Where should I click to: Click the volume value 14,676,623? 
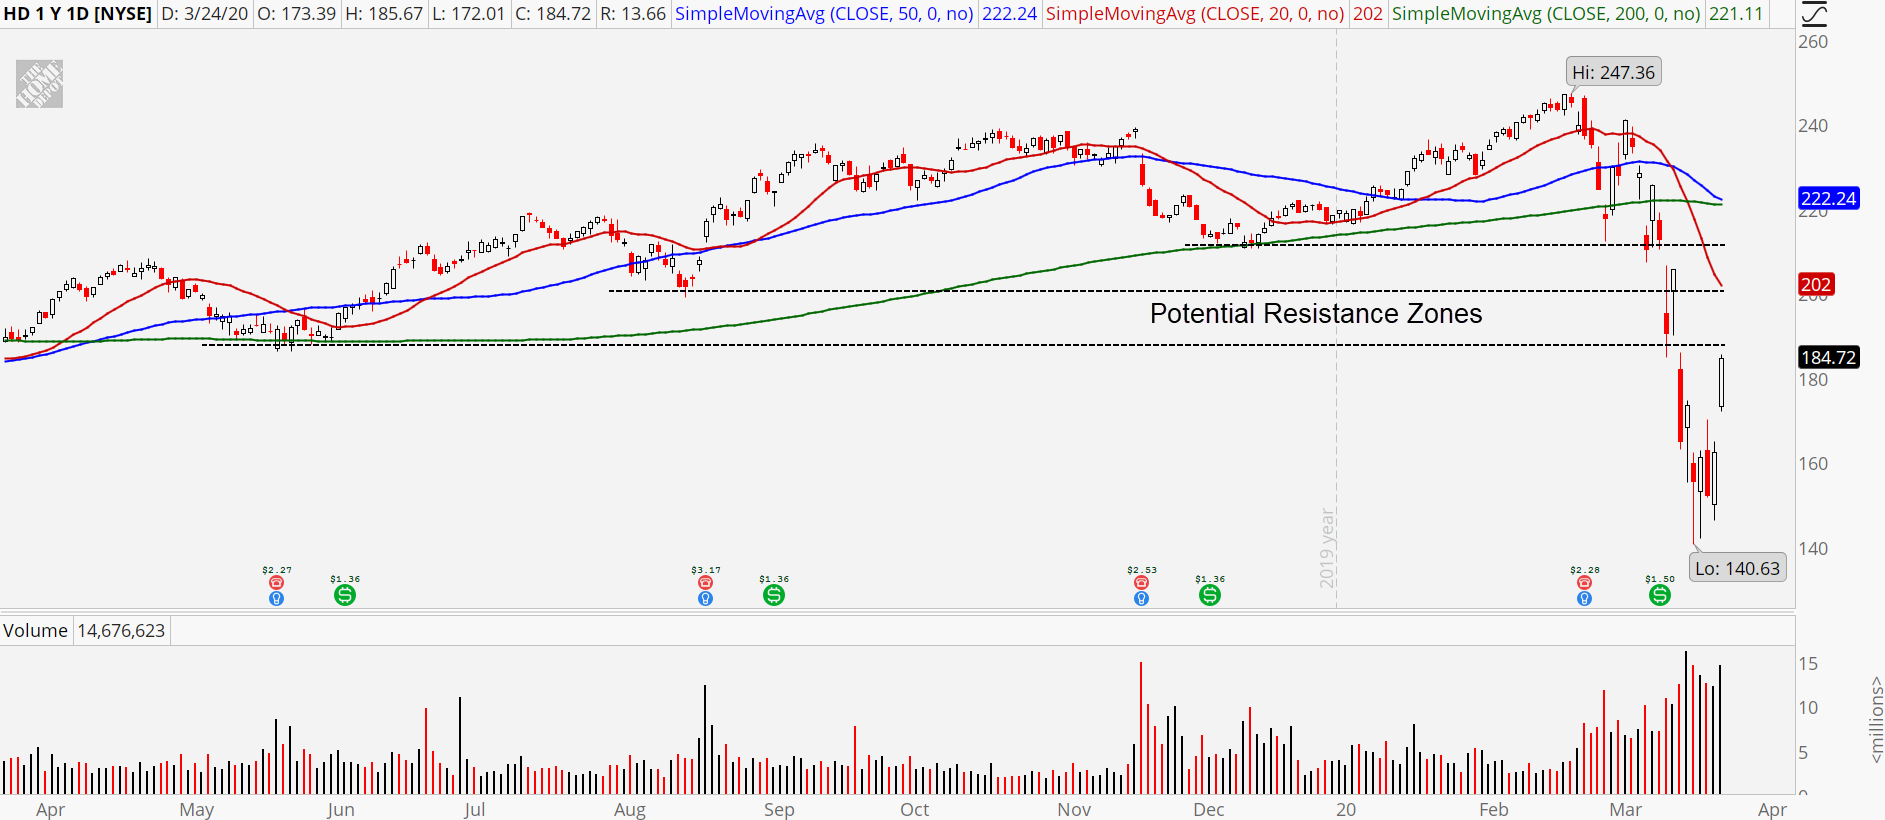(121, 631)
